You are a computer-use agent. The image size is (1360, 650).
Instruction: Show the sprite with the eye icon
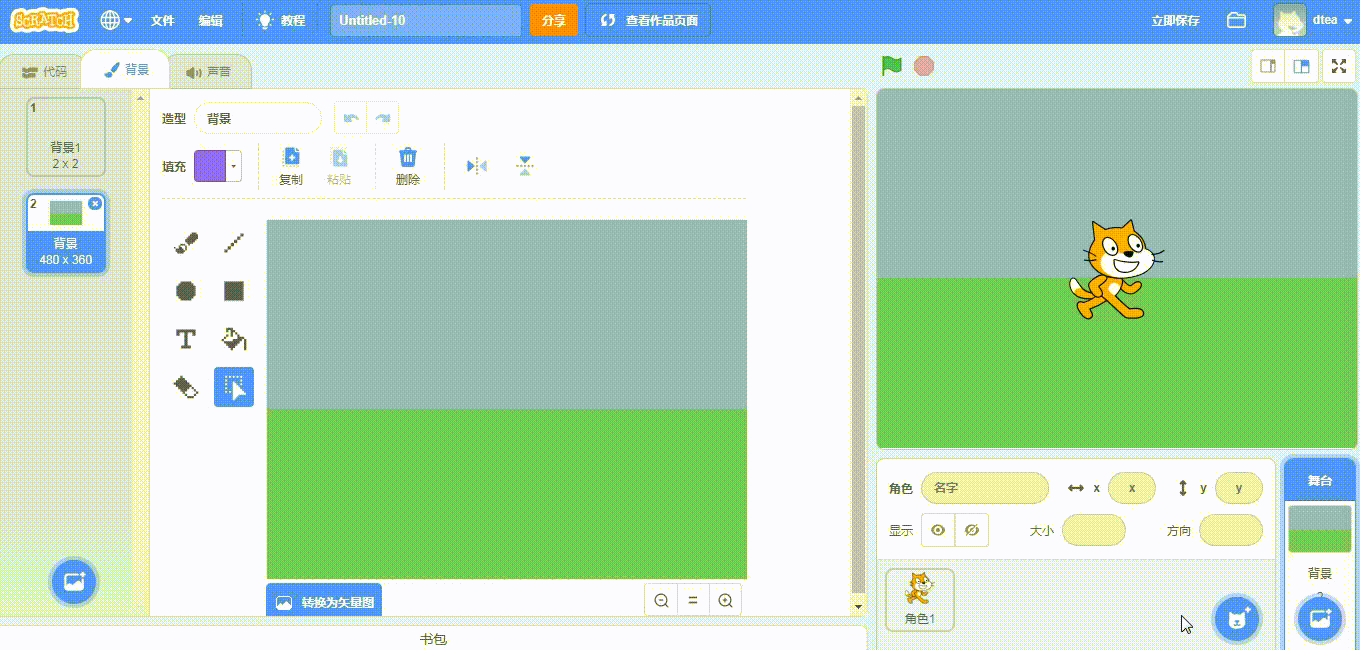pos(938,530)
